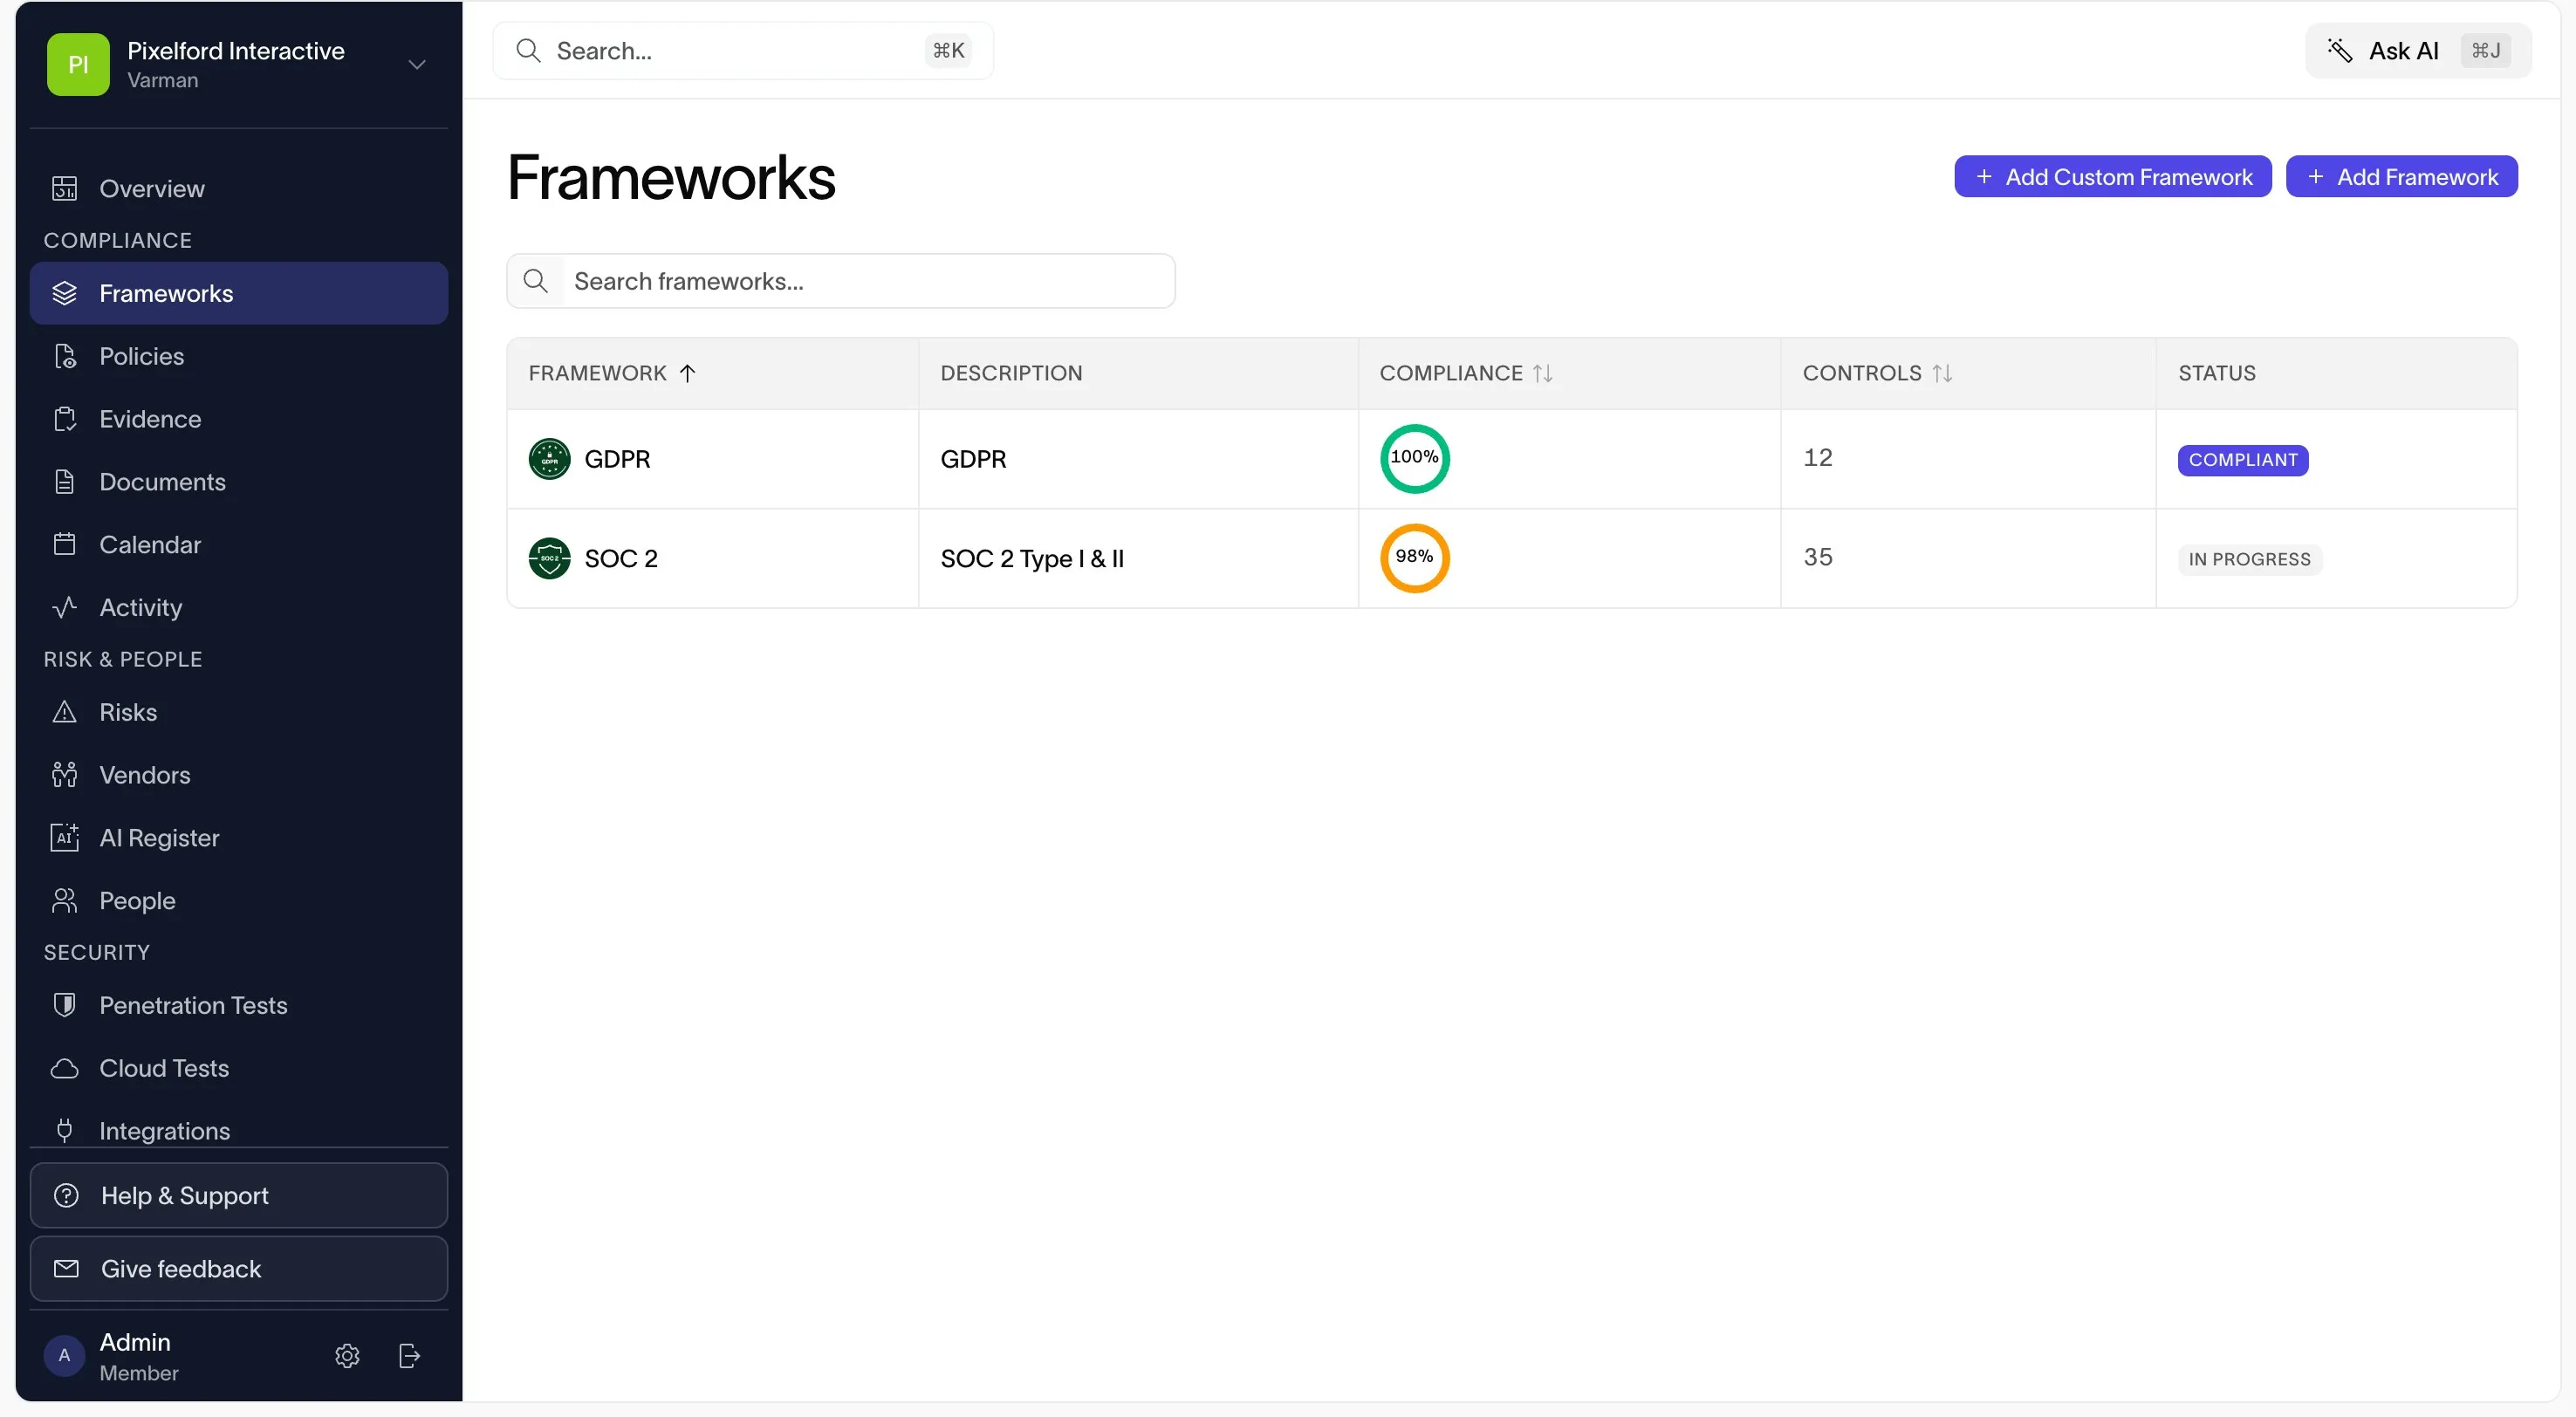Image resolution: width=2576 pixels, height=1417 pixels.
Task: Focus the Search frameworks input field
Action: pyautogui.click(x=841, y=281)
